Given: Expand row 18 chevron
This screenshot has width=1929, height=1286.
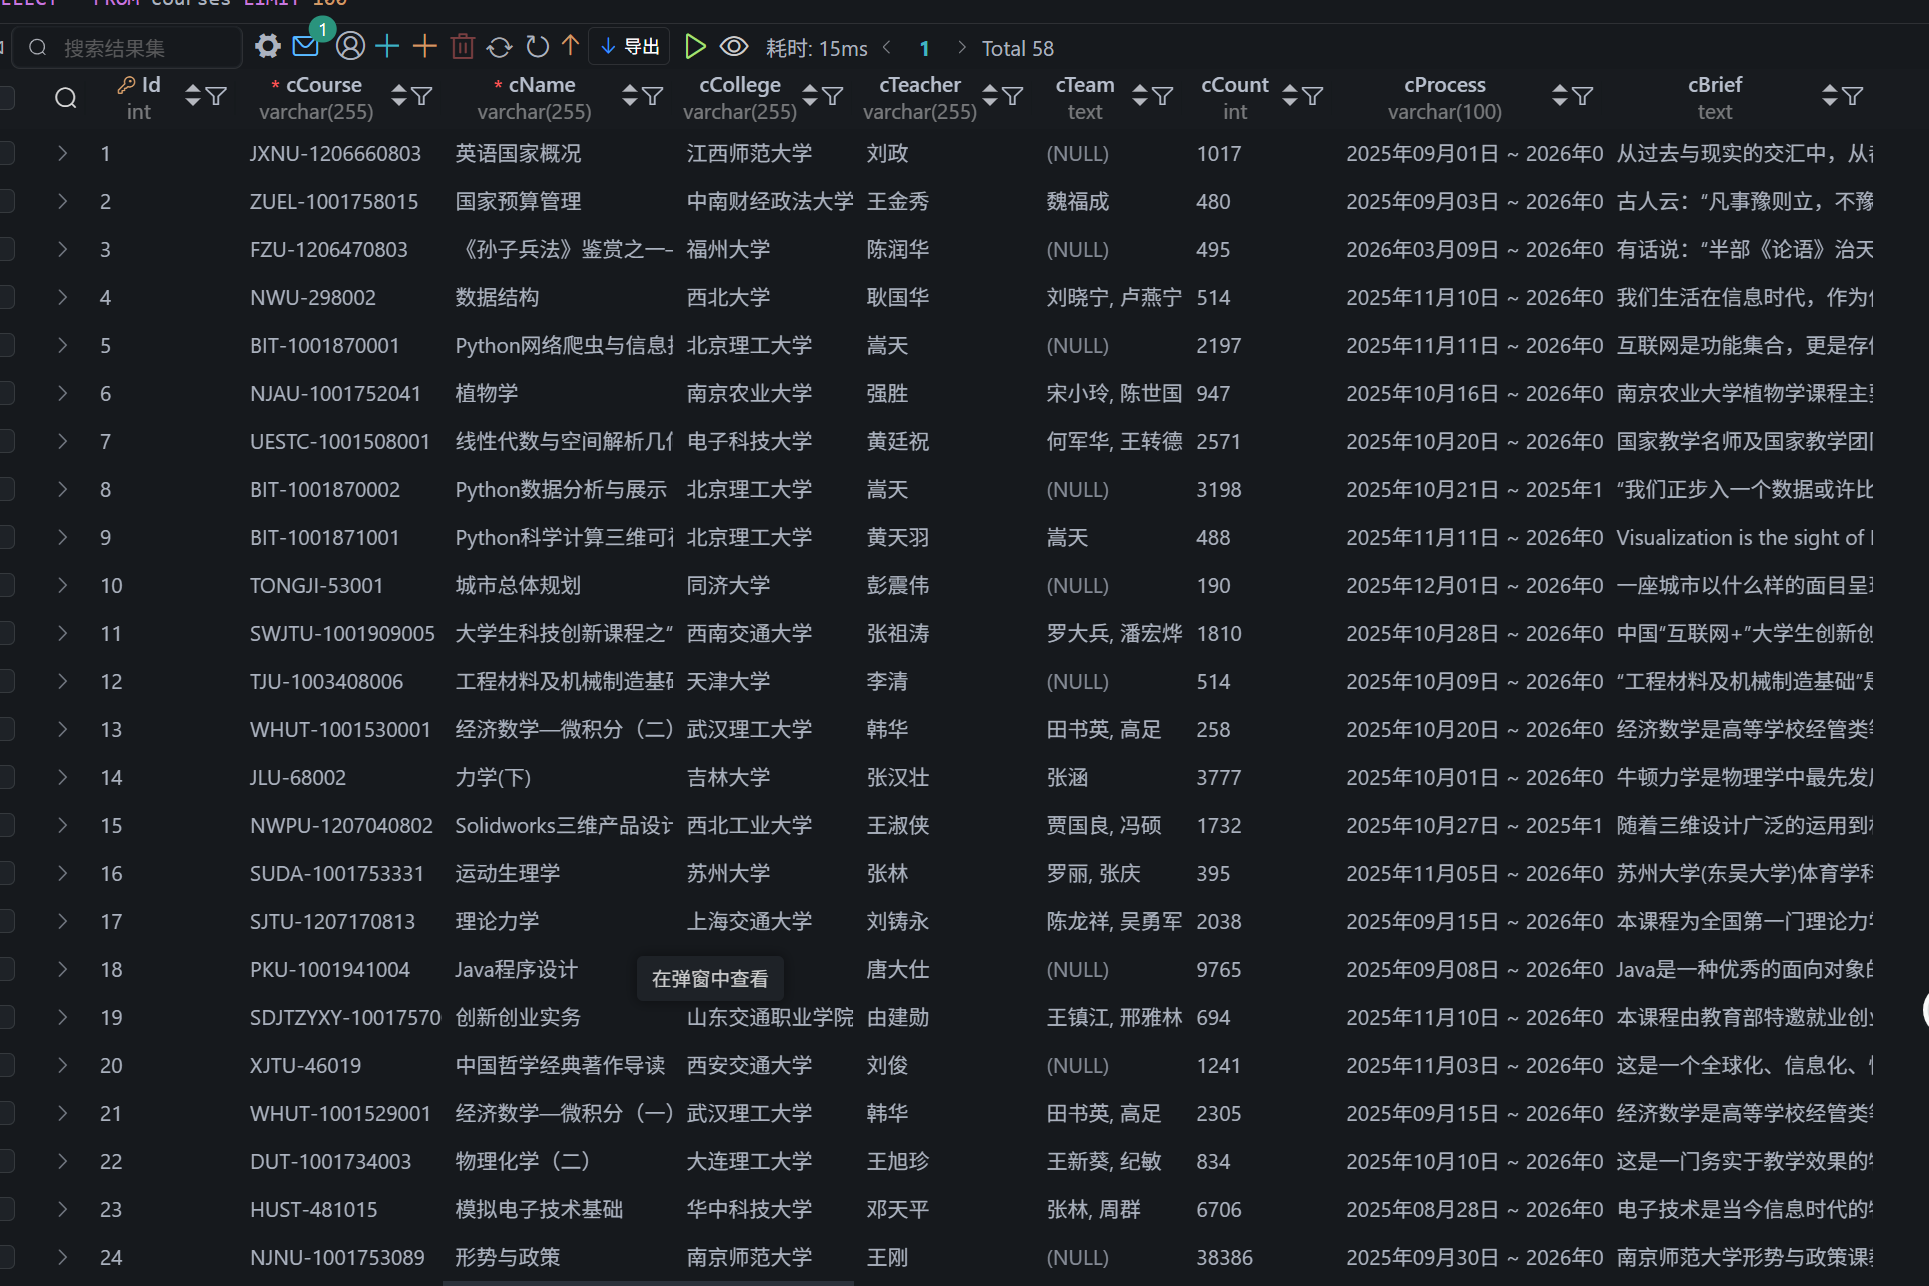Looking at the screenshot, I should [62, 969].
